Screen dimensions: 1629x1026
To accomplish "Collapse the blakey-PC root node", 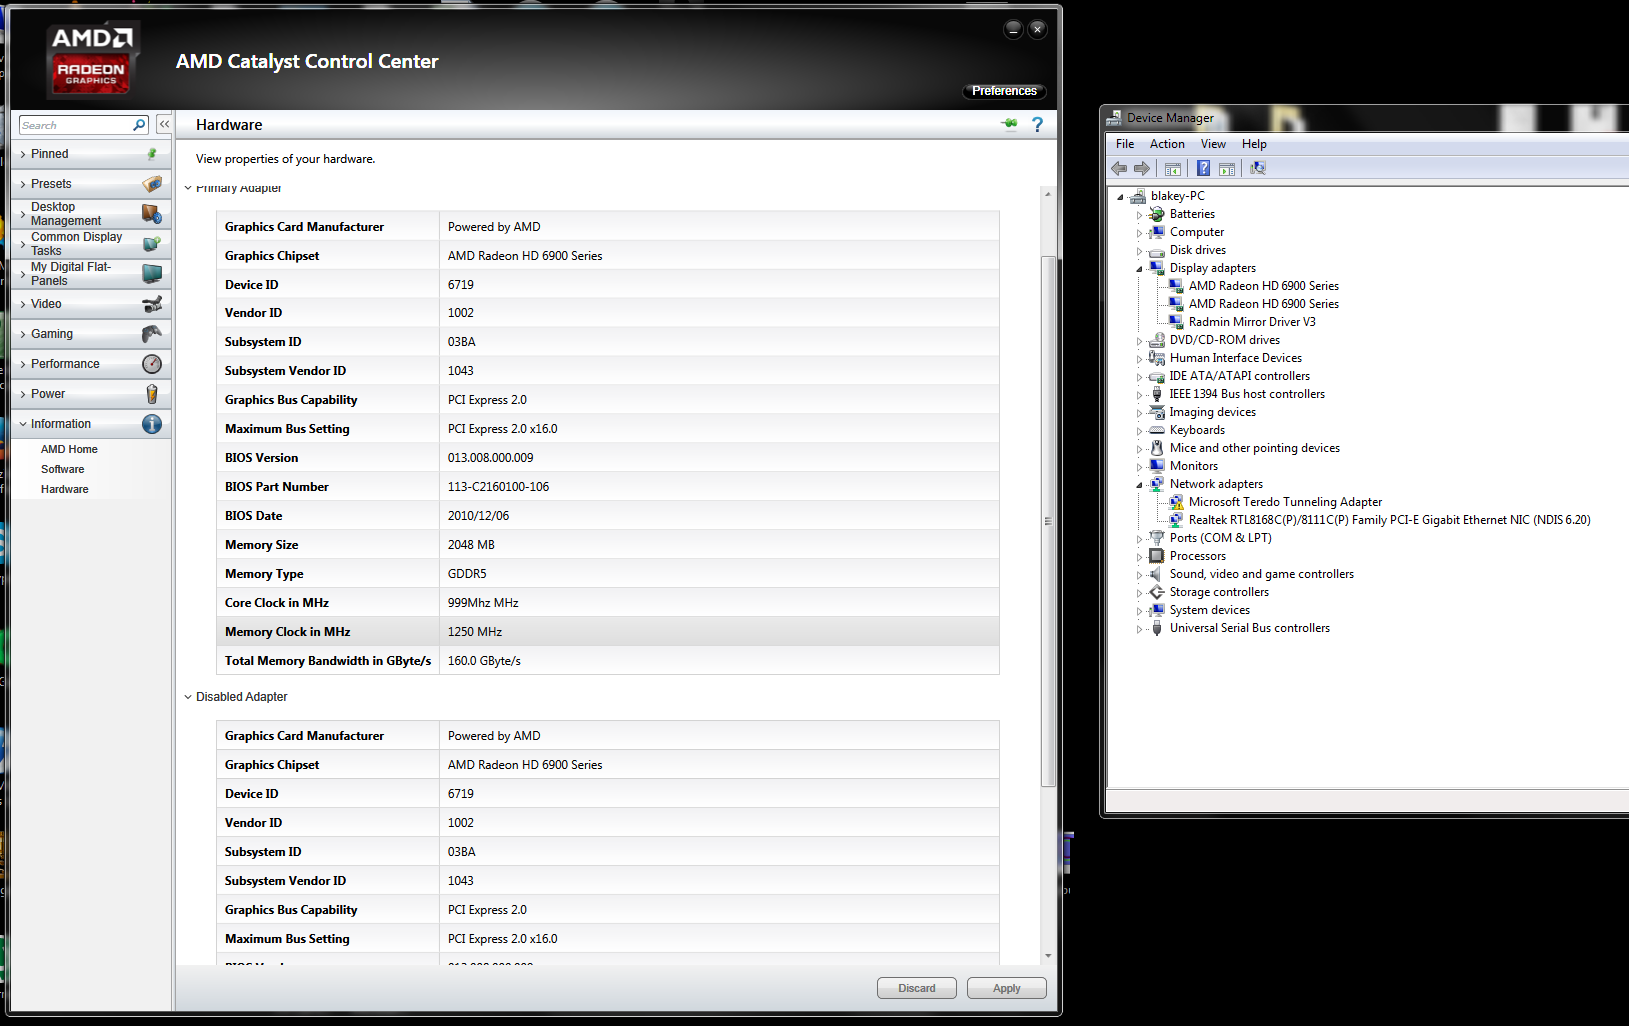I will pos(1120,197).
